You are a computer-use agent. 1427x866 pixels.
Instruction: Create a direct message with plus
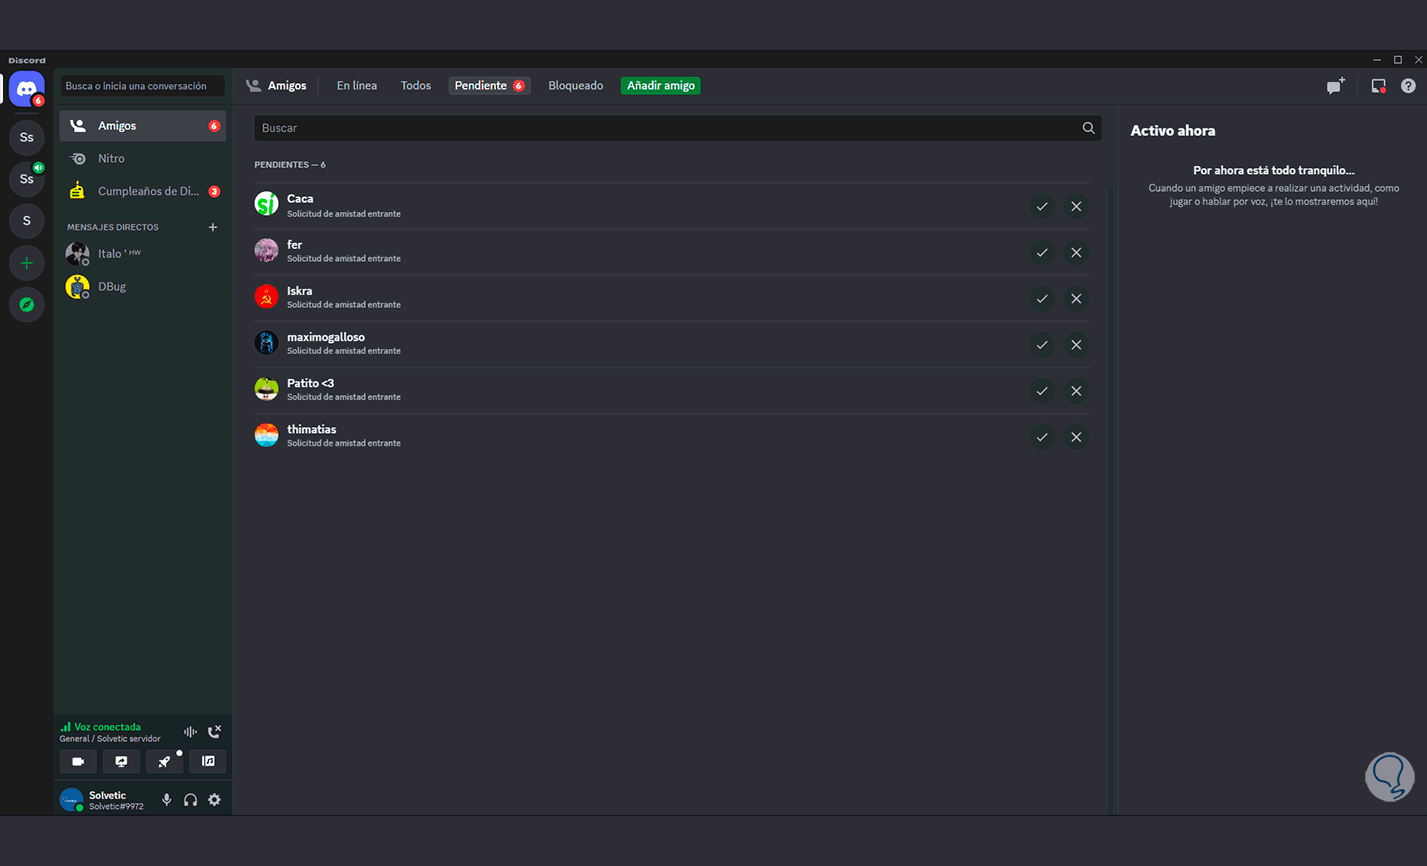(213, 227)
